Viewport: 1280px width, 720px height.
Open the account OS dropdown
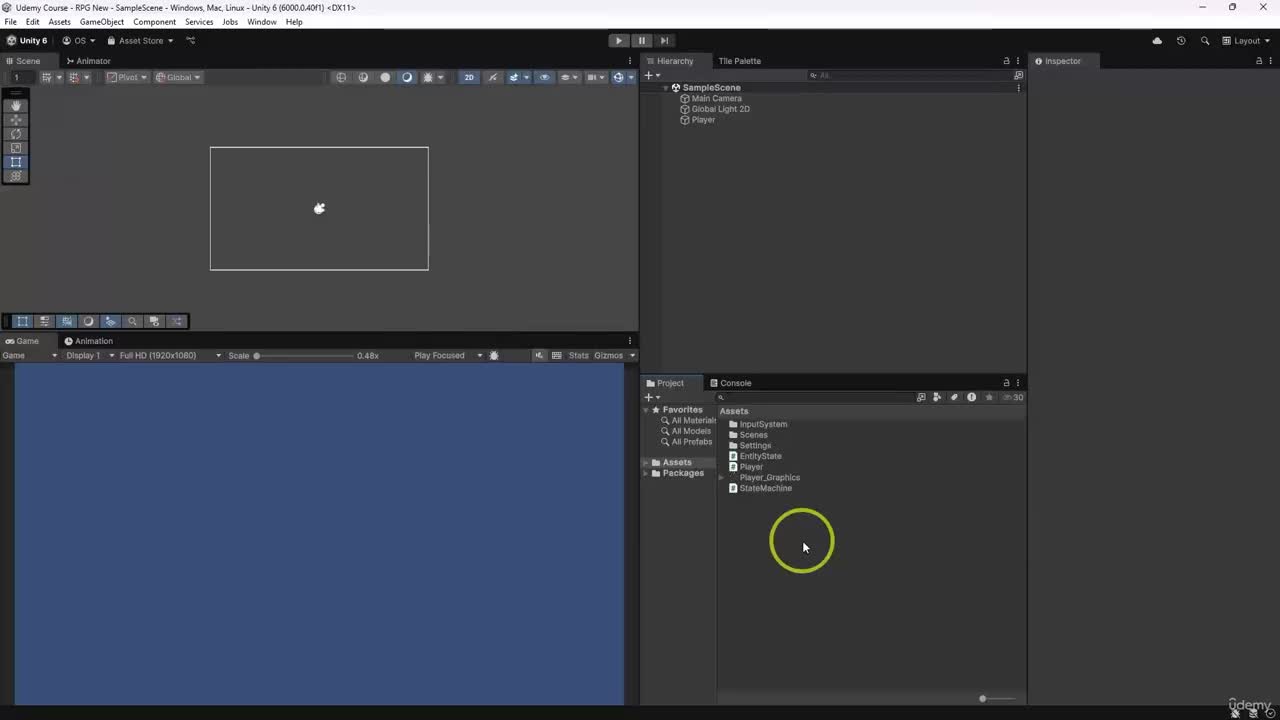coord(79,41)
